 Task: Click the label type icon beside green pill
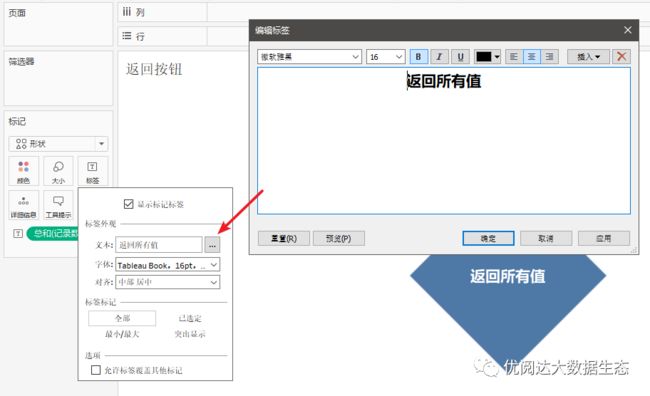[18, 234]
